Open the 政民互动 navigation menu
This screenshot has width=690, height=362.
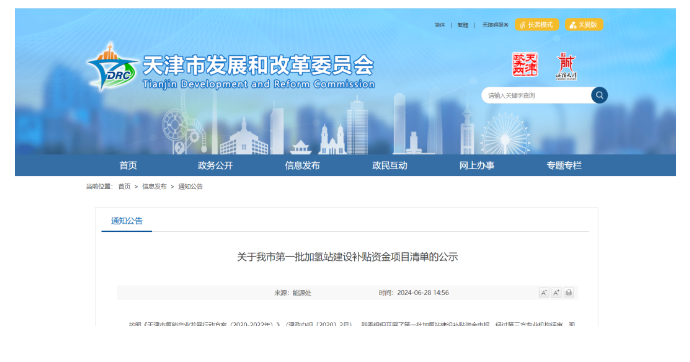coord(389,165)
